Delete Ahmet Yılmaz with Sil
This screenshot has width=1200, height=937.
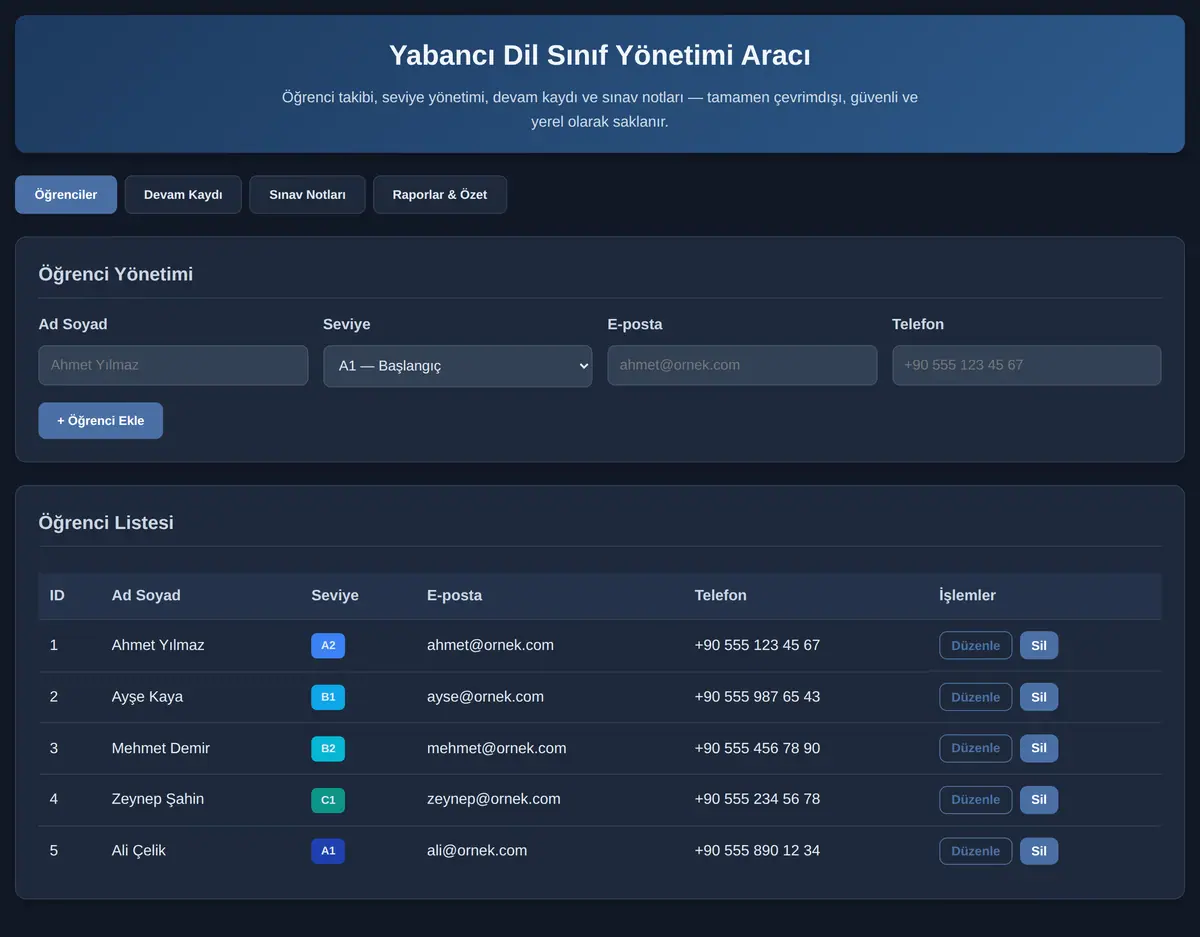(x=1039, y=646)
